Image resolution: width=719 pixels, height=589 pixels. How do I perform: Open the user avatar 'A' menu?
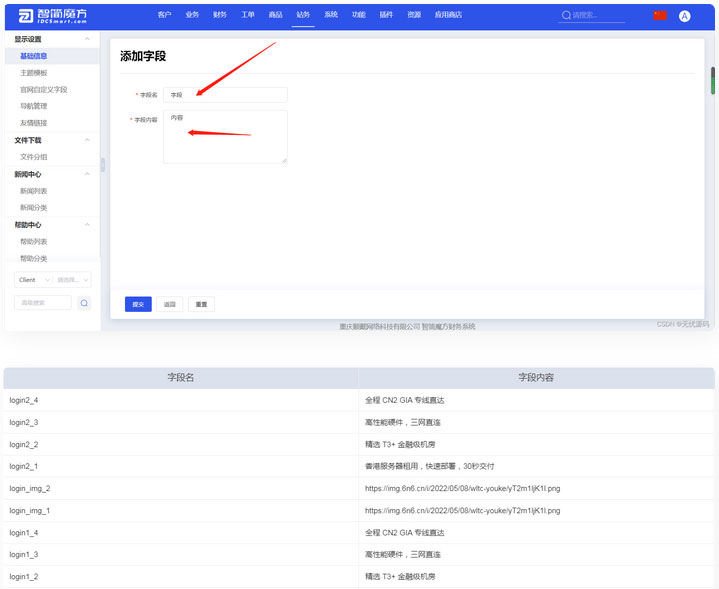684,16
